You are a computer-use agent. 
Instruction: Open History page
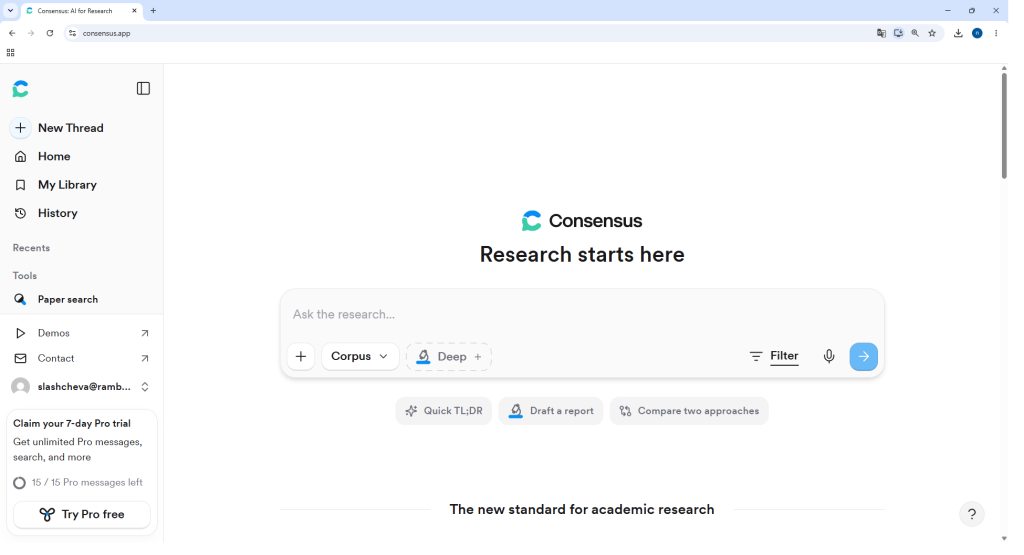(46, 214)
